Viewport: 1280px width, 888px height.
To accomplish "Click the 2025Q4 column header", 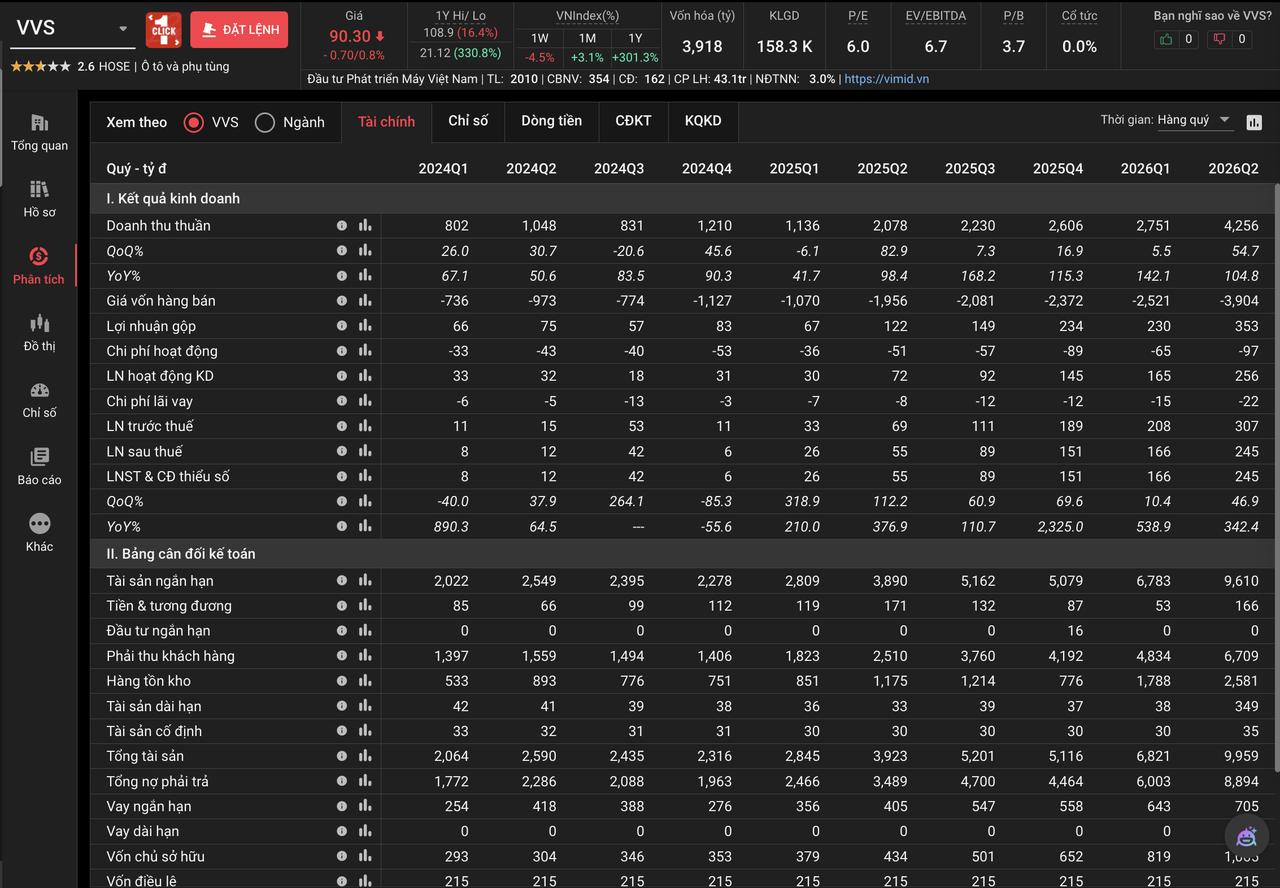I will (x=1058, y=169).
